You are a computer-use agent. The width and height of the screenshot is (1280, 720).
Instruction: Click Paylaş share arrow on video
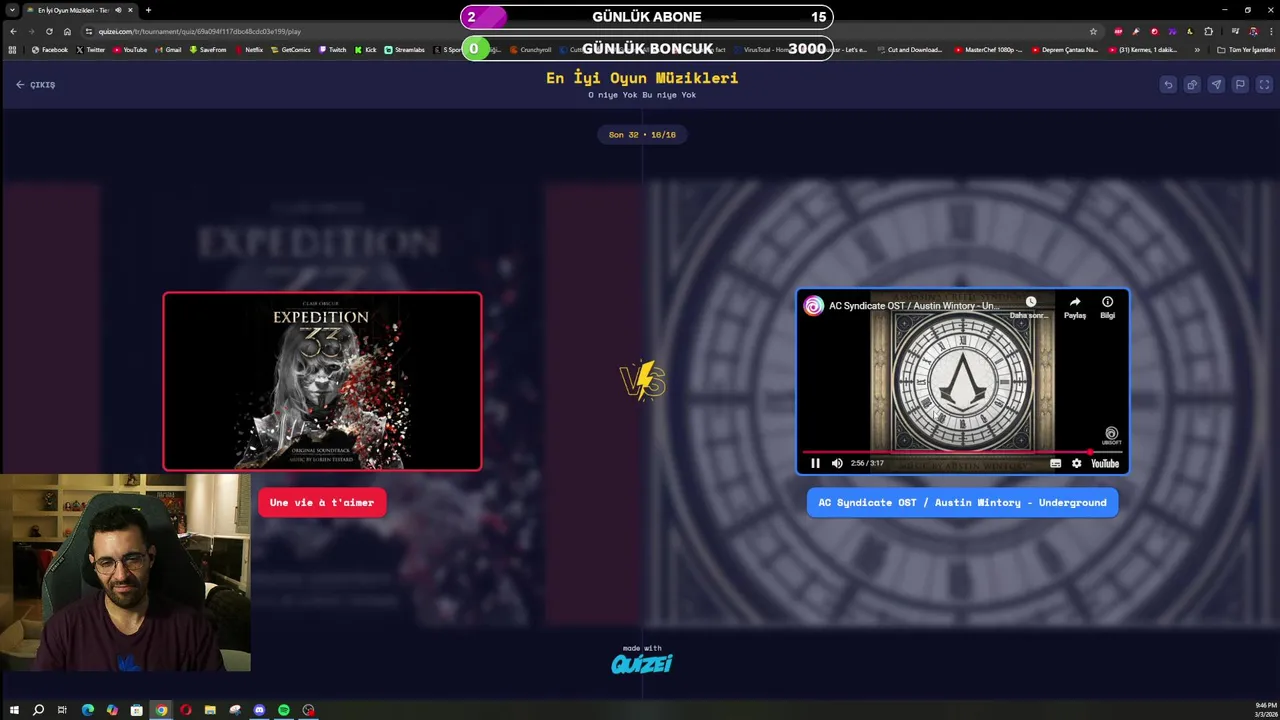[1075, 307]
